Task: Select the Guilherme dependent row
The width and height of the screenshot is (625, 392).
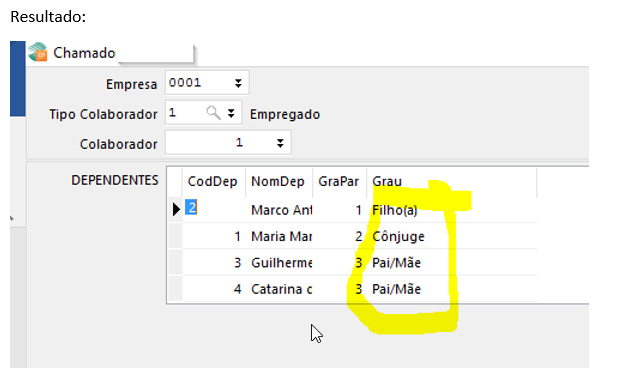Action: [x=360, y=262]
